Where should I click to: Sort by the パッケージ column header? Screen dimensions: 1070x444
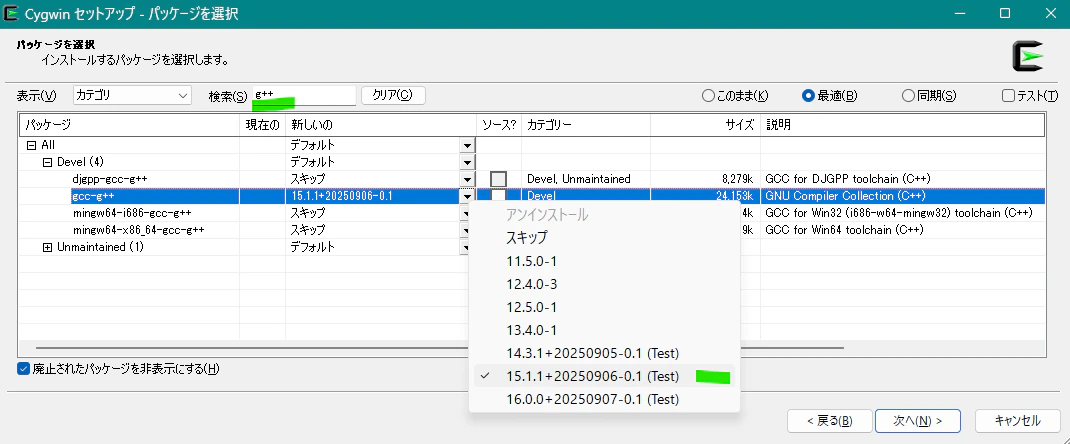[130, 125]
